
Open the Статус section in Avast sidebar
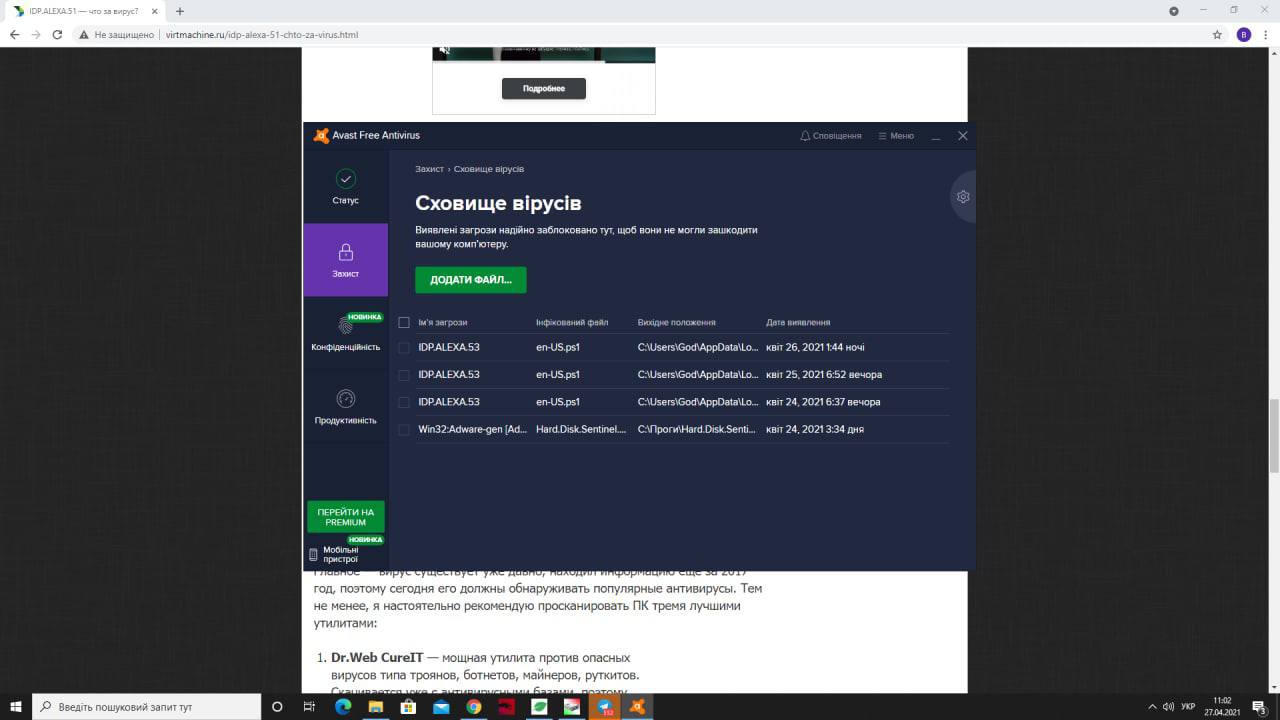tap(345, 187)
